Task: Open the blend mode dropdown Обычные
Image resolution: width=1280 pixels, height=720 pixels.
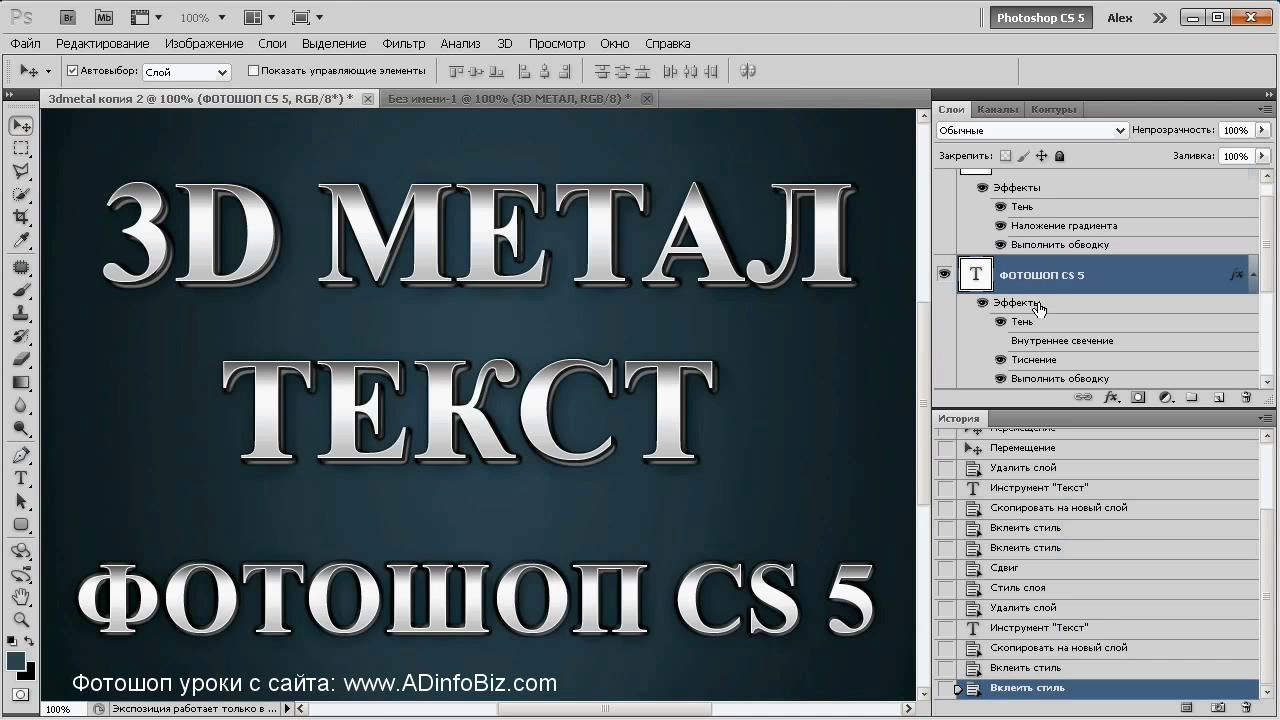Action: (1031, 130)
